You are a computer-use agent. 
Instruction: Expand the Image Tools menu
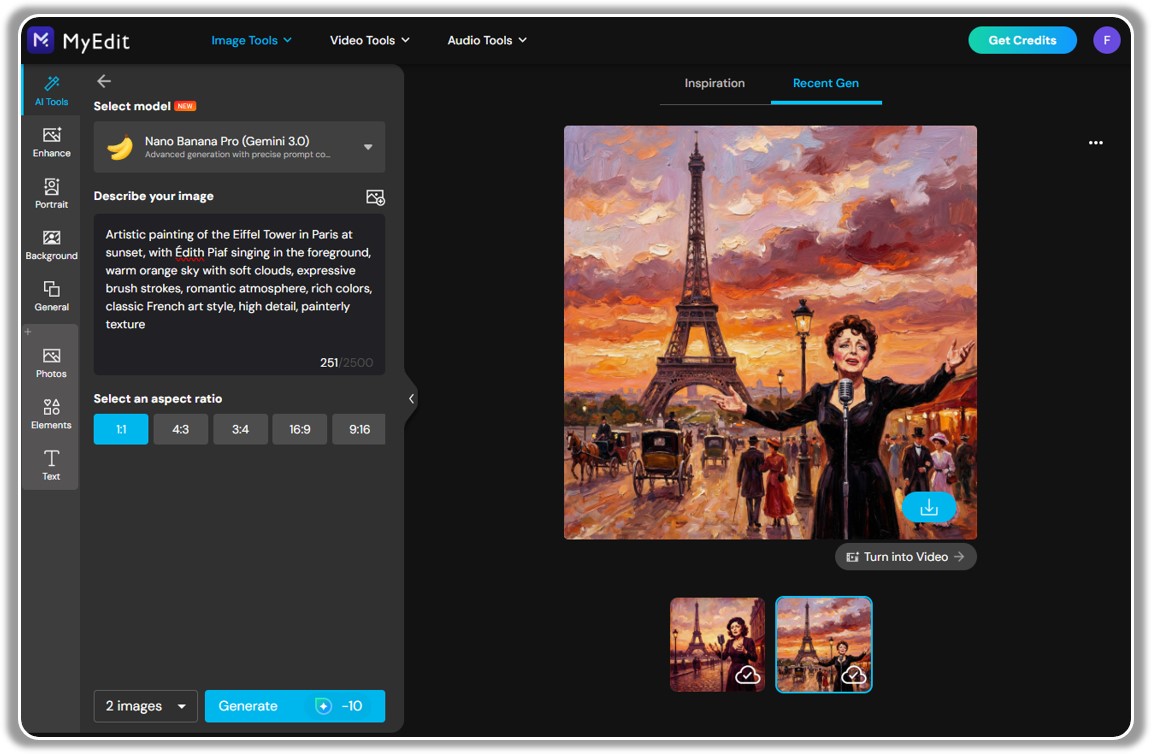248,40
